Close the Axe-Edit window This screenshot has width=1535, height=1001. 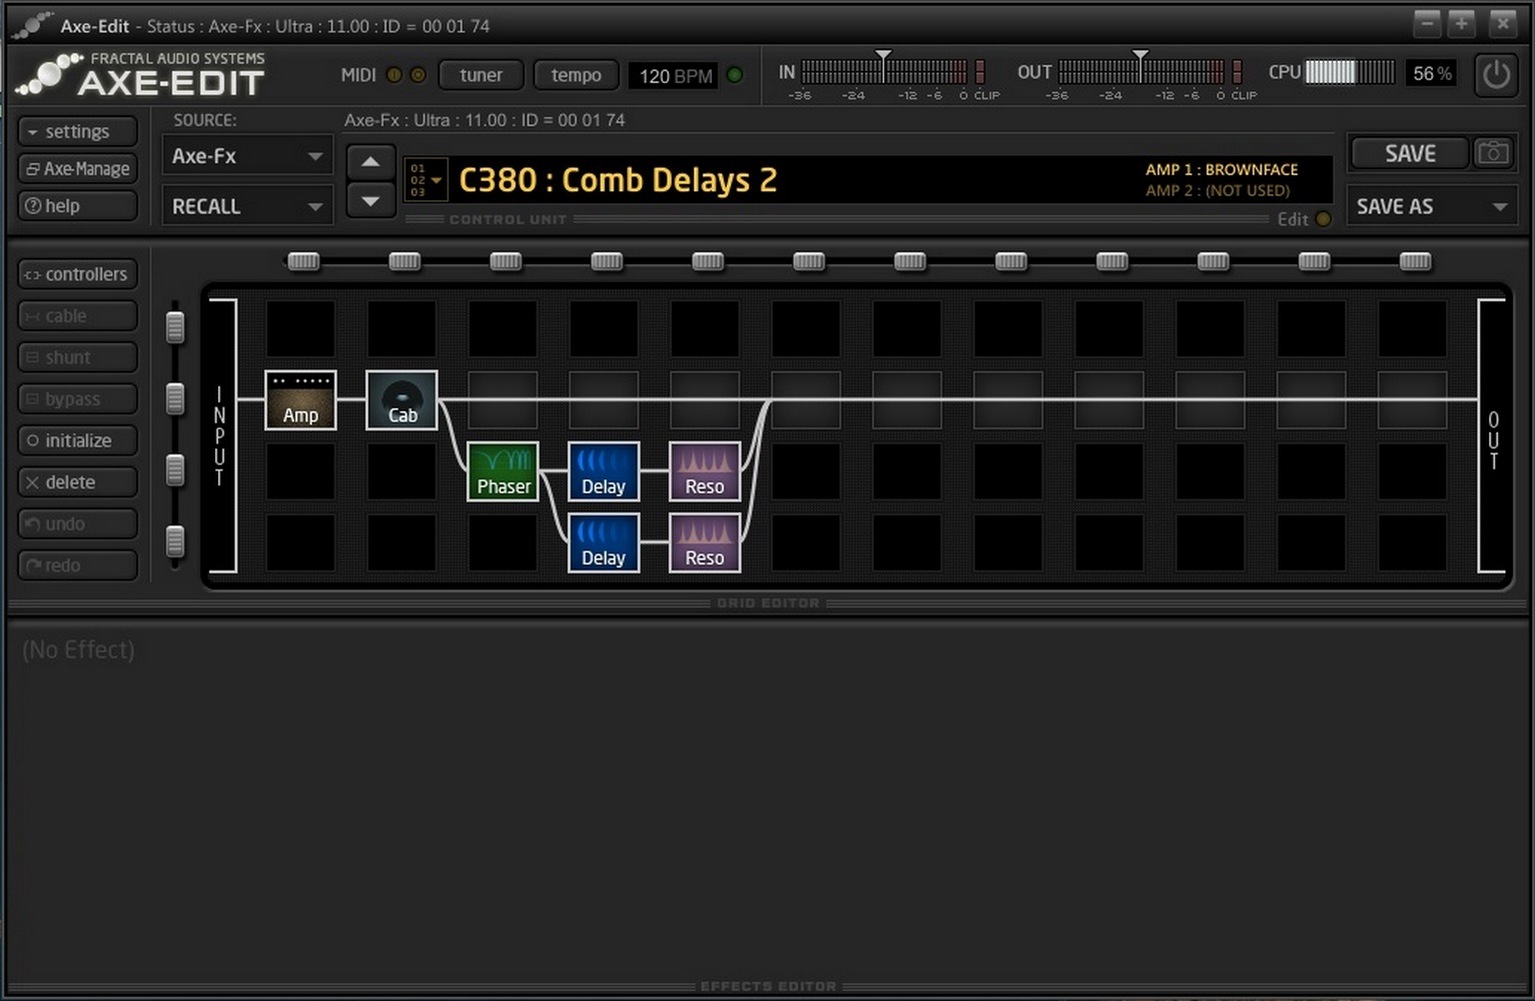(x=1503, y=23)
